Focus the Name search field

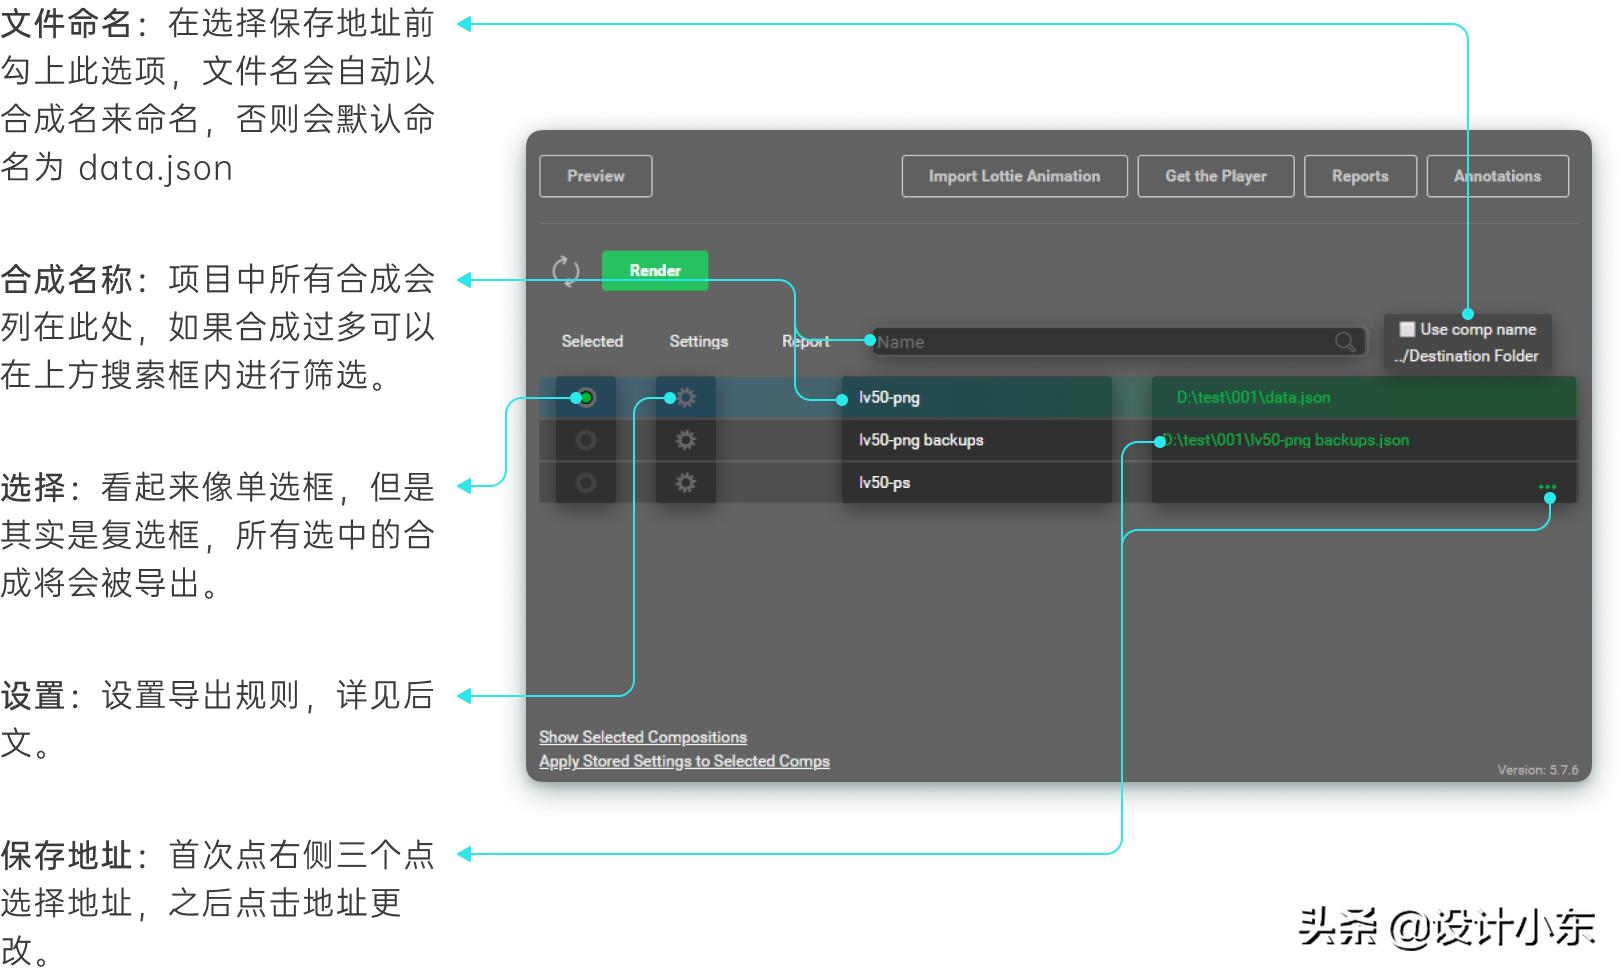coord(1118,342)
